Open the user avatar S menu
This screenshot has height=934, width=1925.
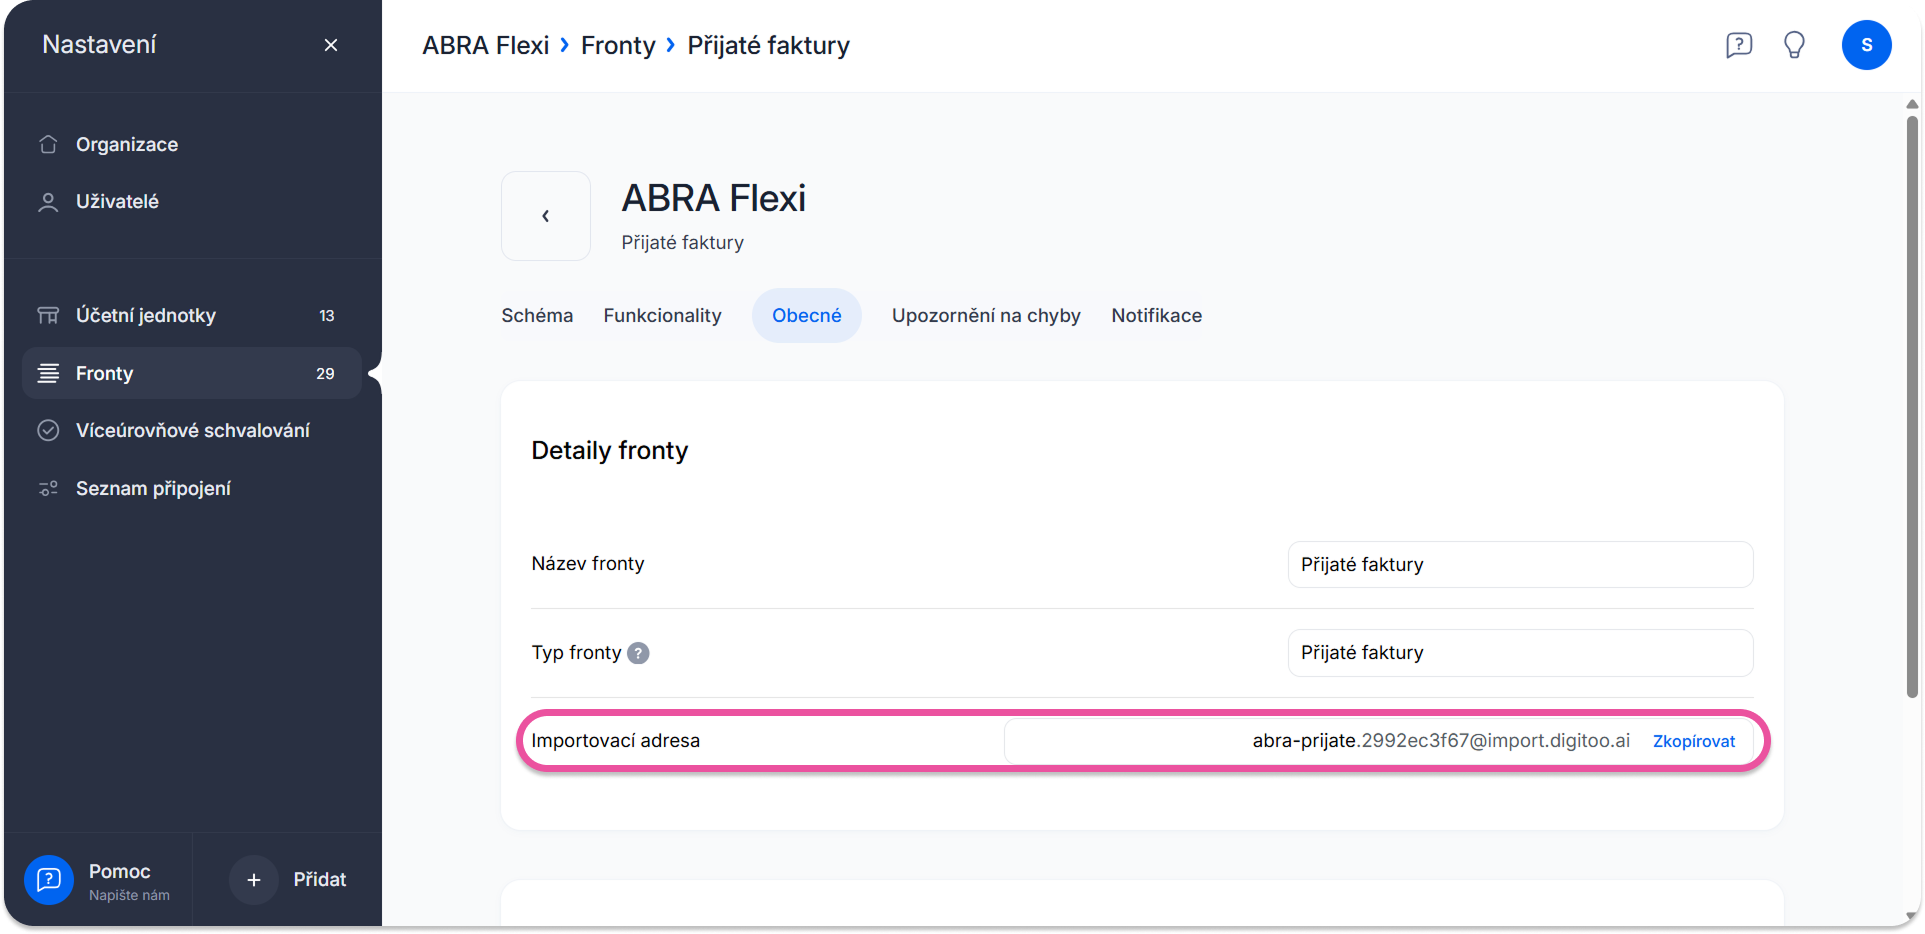(1867, 45)
